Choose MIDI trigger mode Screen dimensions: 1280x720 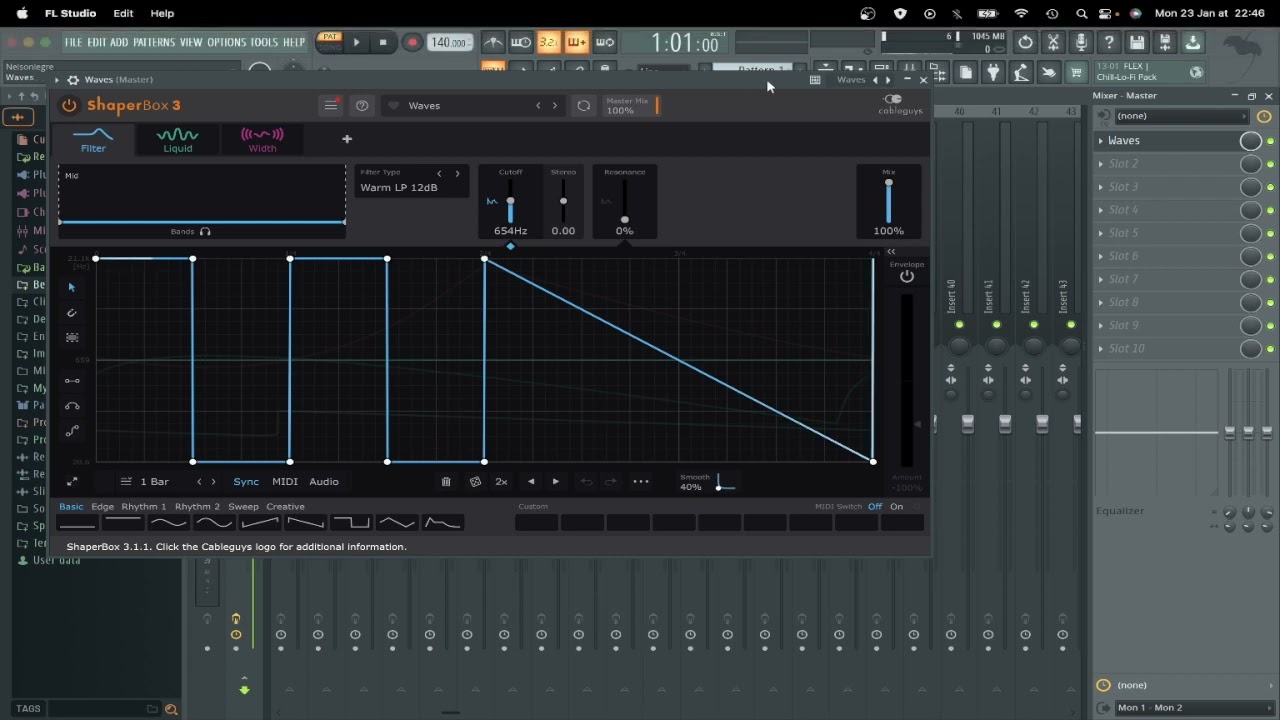(285, 482)
